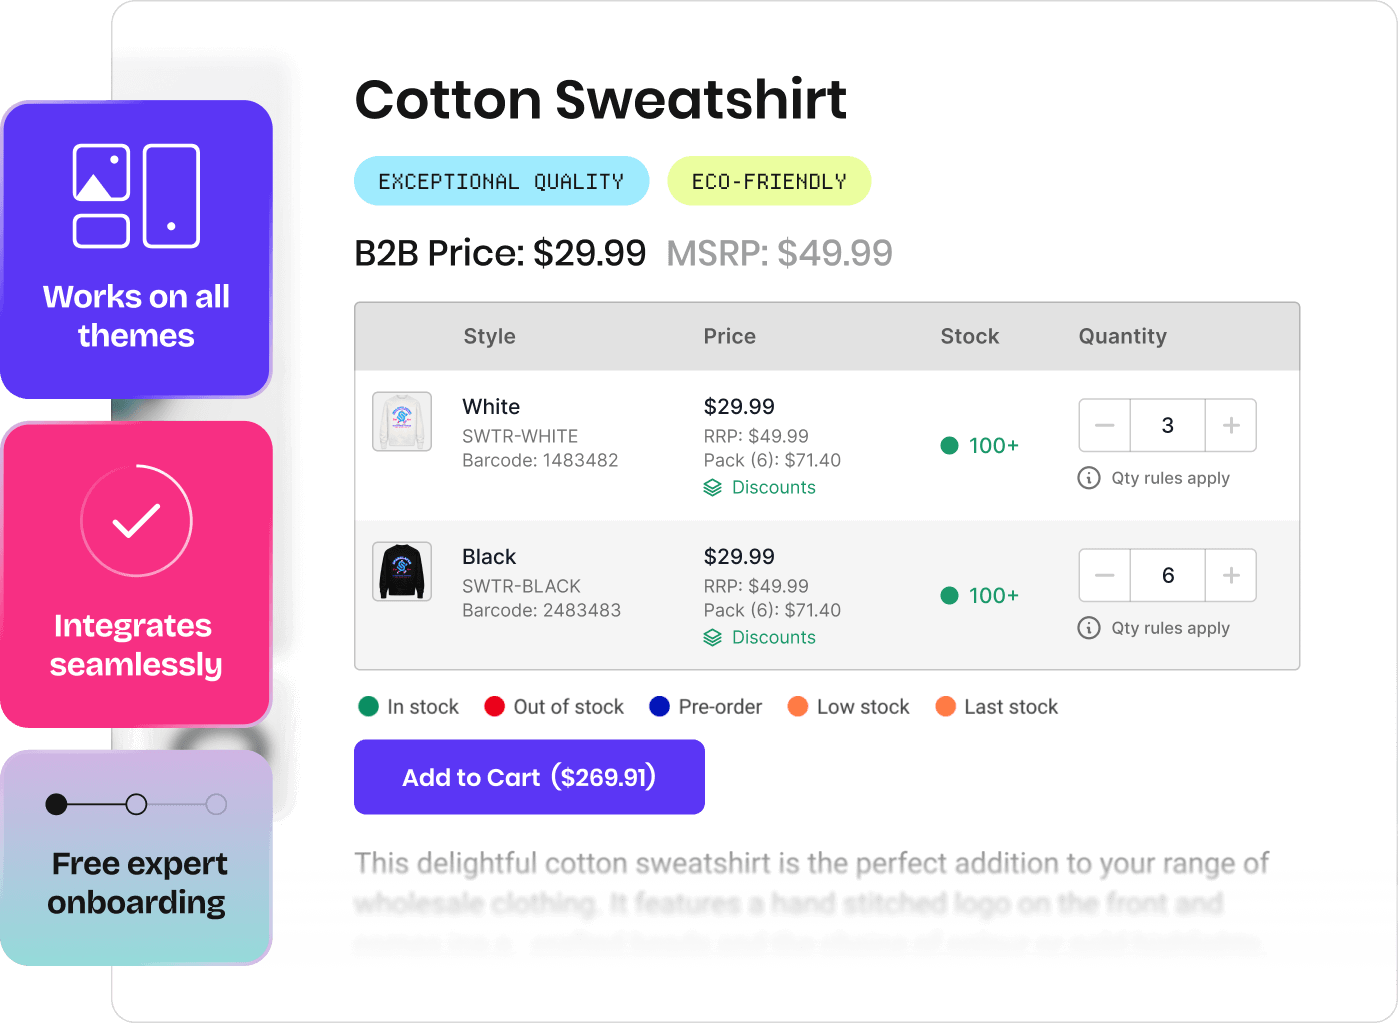
Task: Open the EXCEPTIONAL QUALITY badge
Action: tap(501, 181)
